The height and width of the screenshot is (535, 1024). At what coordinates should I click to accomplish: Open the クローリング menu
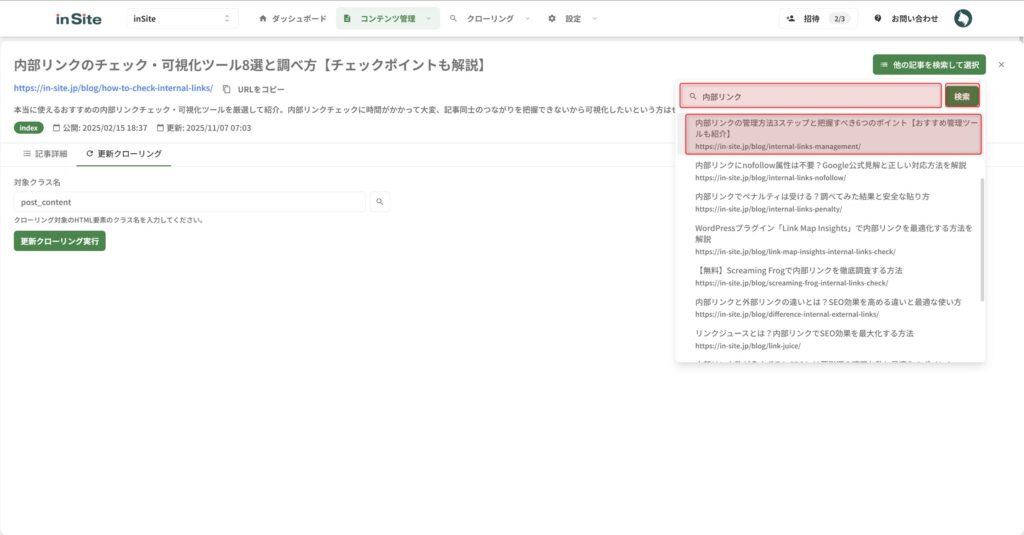tap(490, 18)
